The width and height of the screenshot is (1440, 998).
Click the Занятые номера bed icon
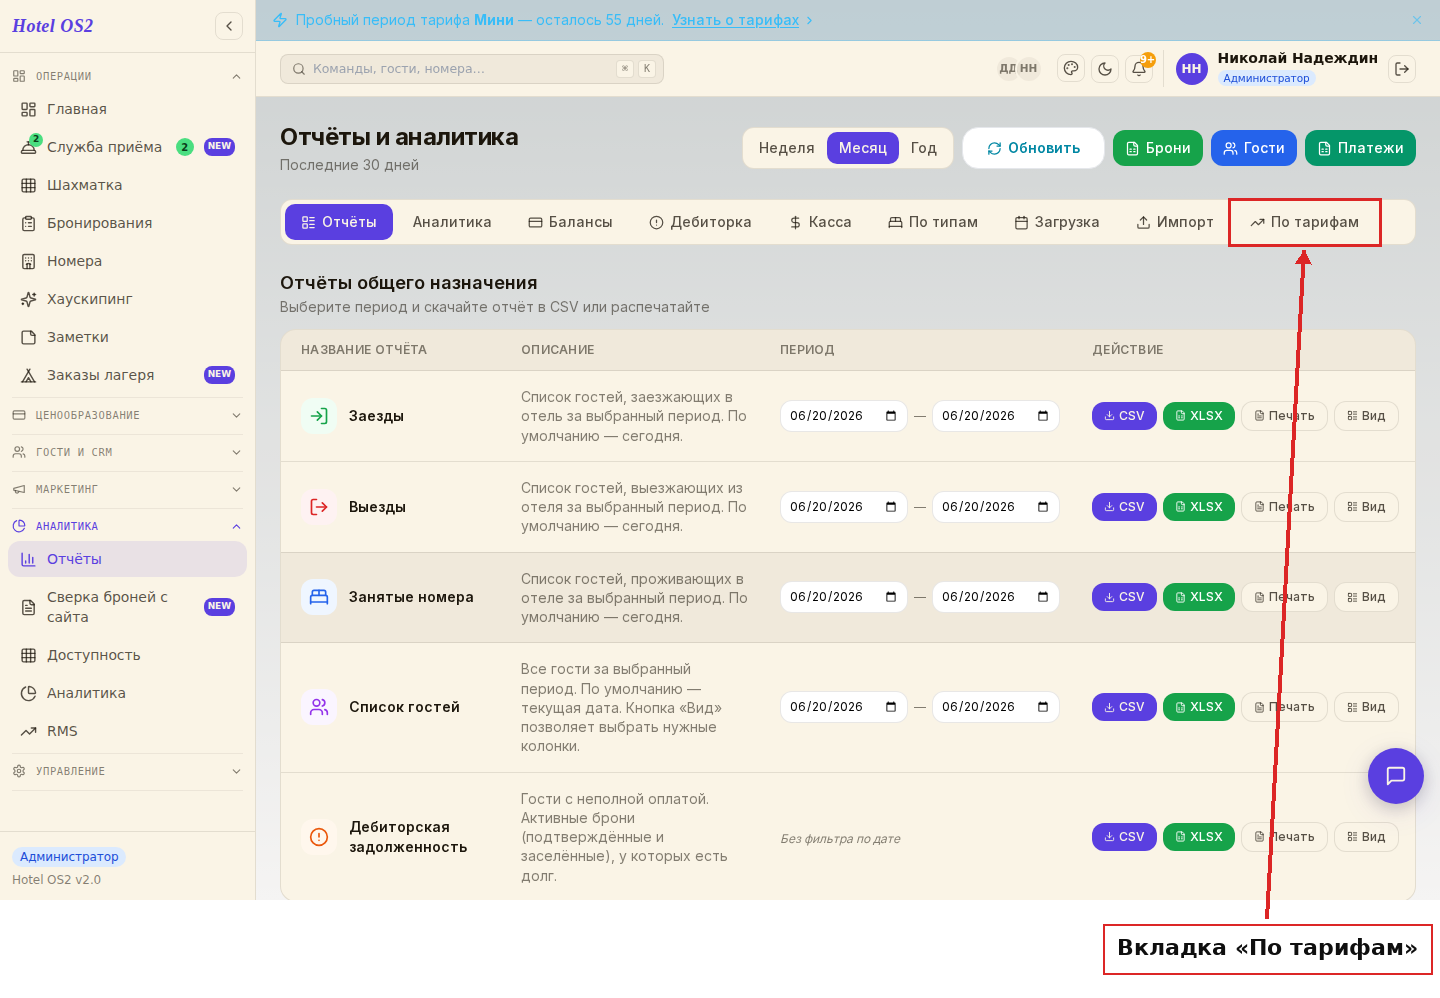pos(319,597)
